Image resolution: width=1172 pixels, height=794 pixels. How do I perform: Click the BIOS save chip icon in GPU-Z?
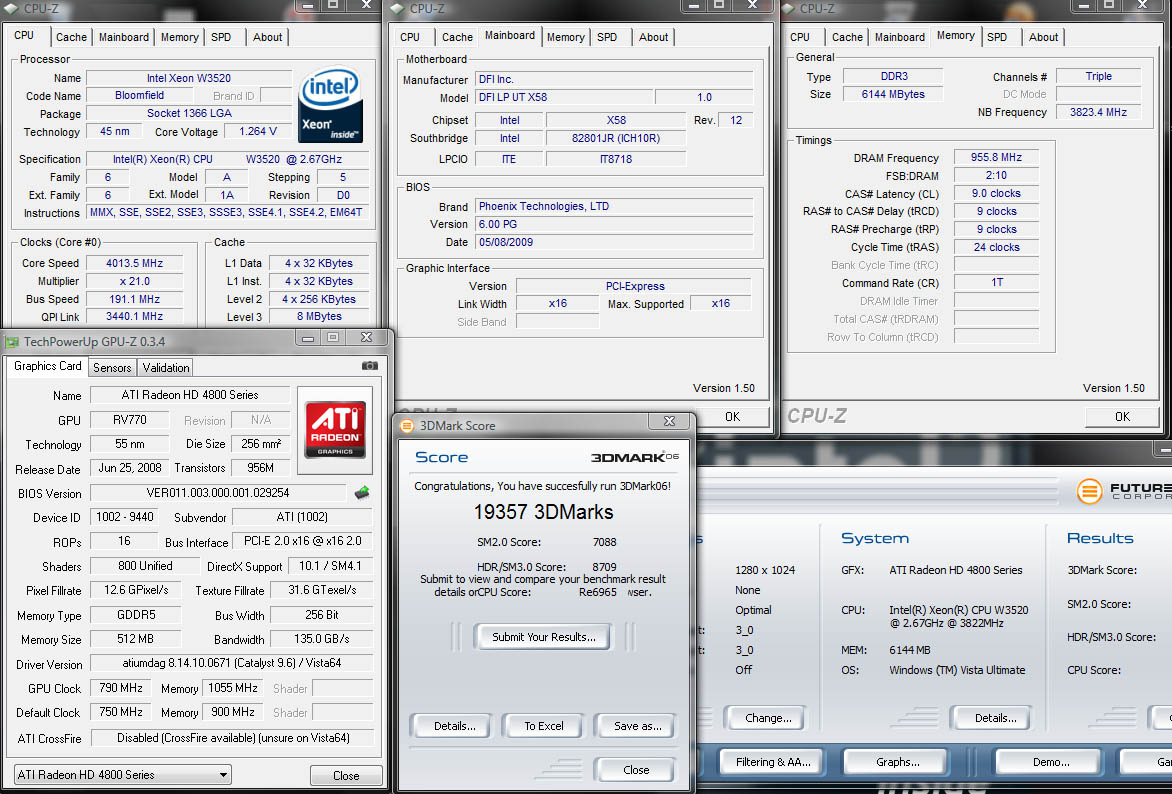click(x=362, y=493)
